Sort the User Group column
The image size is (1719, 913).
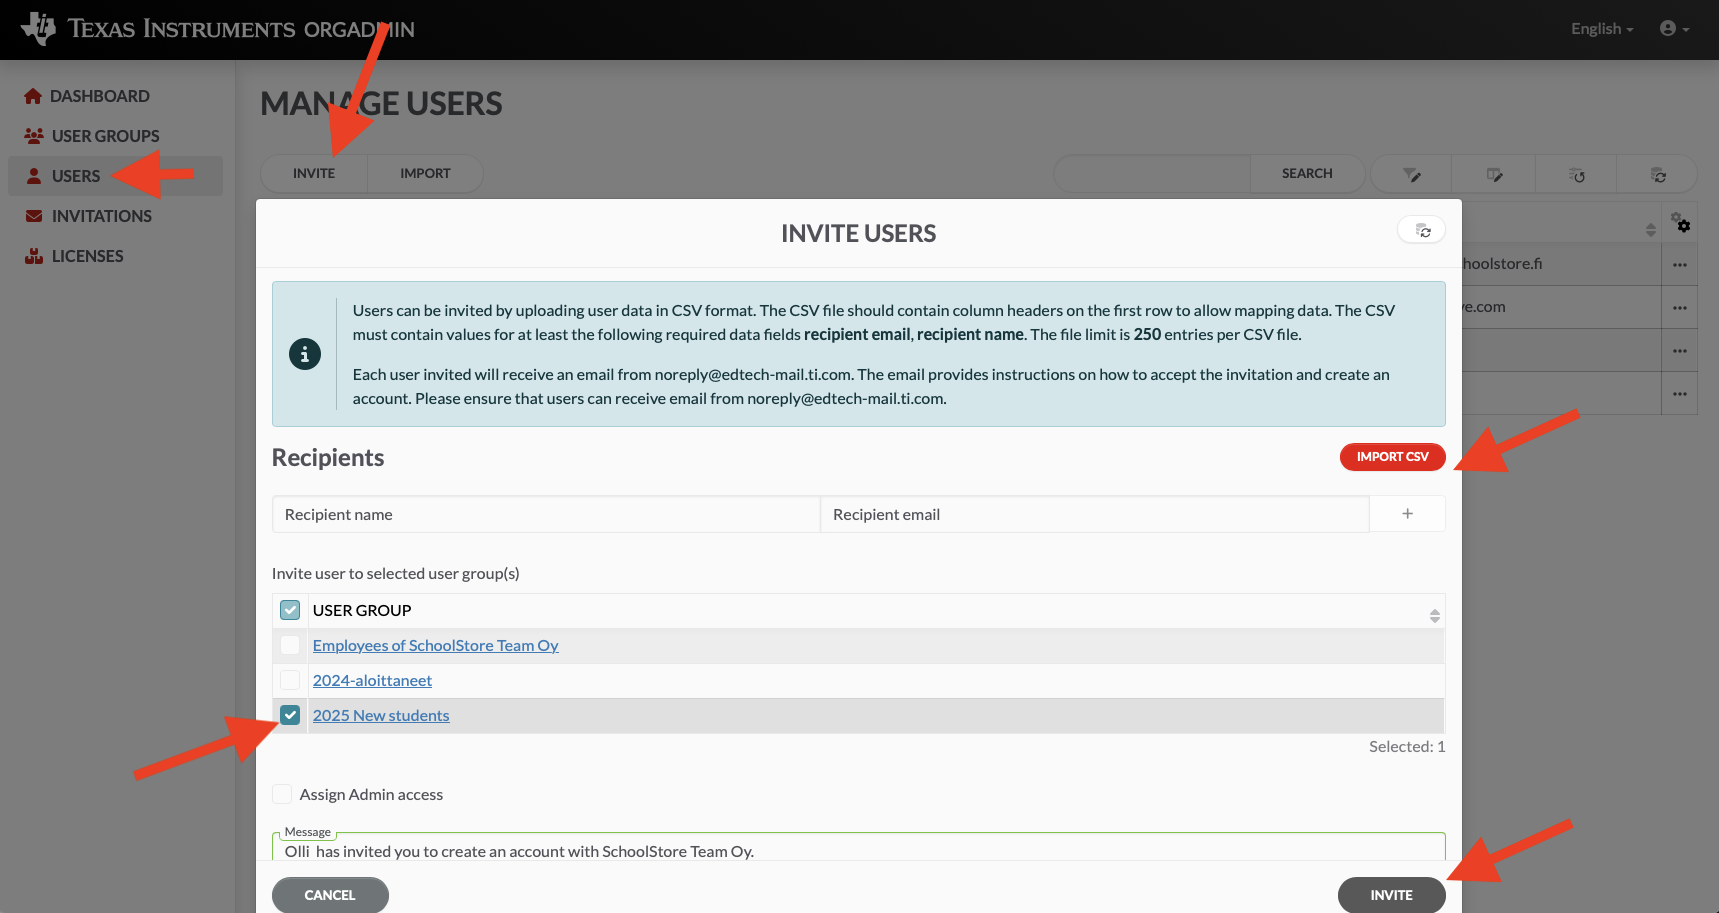pyautogui.click(x=1434, y=616)
